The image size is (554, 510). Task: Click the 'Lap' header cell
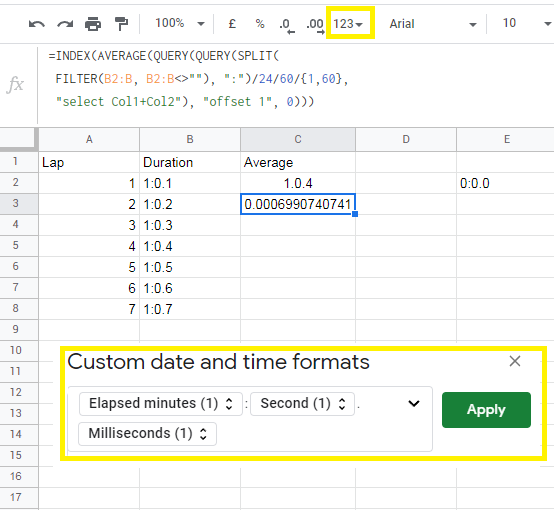pos(89,162)
